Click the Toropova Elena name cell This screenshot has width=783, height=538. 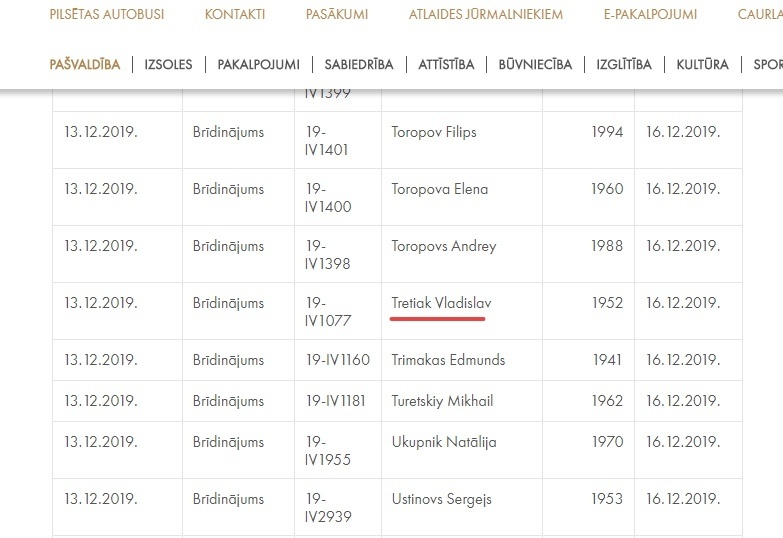coord(462,197)
